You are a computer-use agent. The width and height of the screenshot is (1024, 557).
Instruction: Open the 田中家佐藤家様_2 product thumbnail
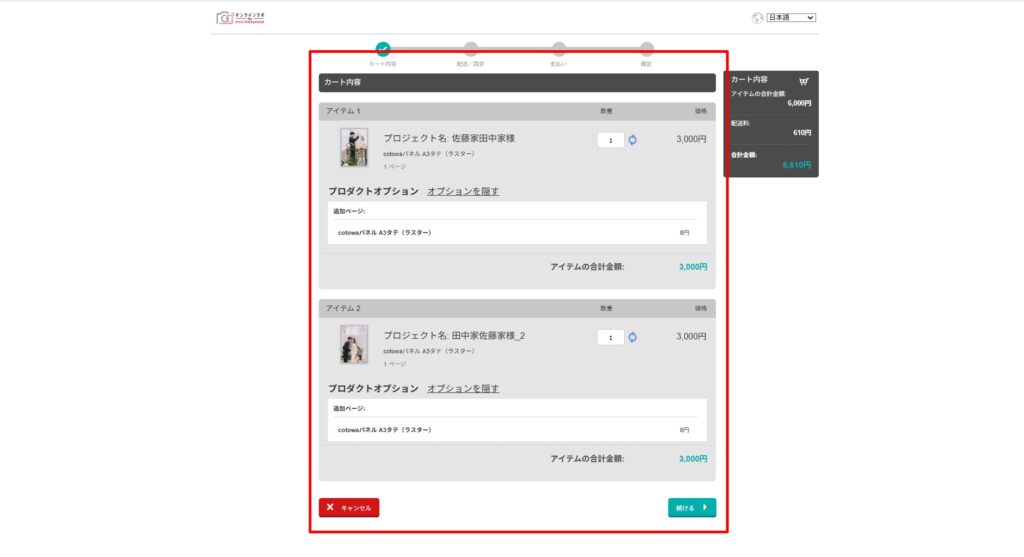click(x=354, y=344)
